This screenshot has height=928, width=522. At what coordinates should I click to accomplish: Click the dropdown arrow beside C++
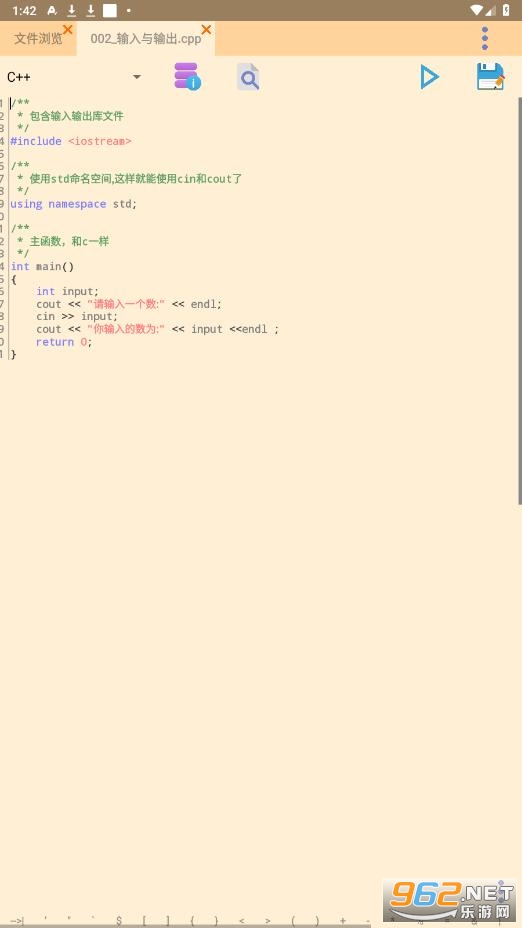click(x=137, y=77)
